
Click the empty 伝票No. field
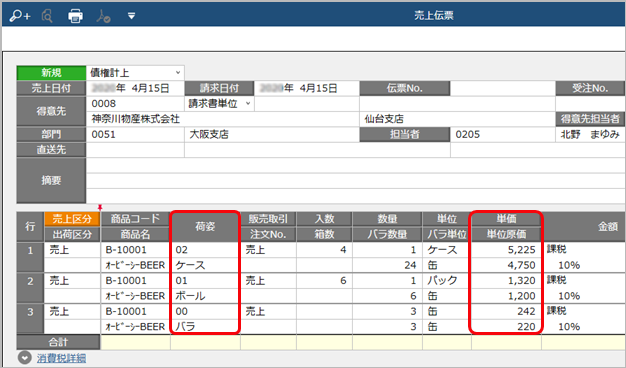click(x=502, y=88)
